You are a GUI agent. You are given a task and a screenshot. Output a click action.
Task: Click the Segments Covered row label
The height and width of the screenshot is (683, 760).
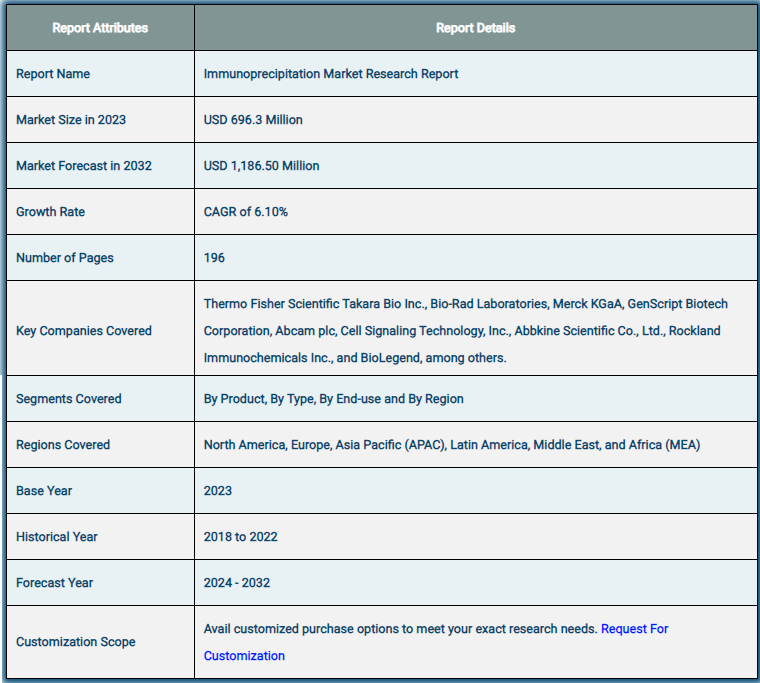click(x=69, y=398)
